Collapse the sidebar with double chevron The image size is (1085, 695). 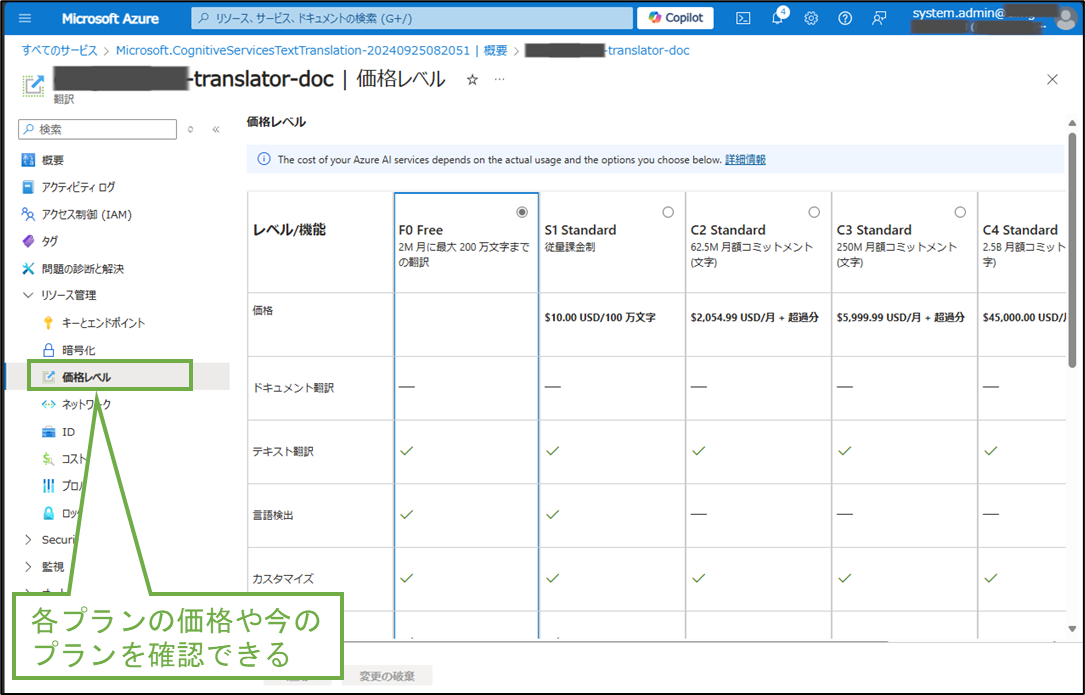pyautogui.click(x=216, y=129)
